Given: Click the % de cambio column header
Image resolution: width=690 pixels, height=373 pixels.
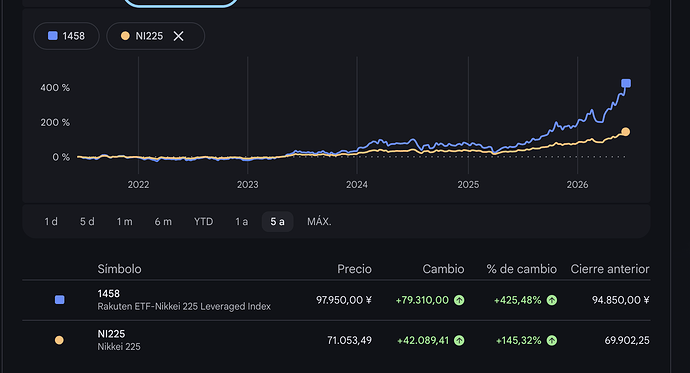Looking at the screenshot, I should click(x=521, y=269).
